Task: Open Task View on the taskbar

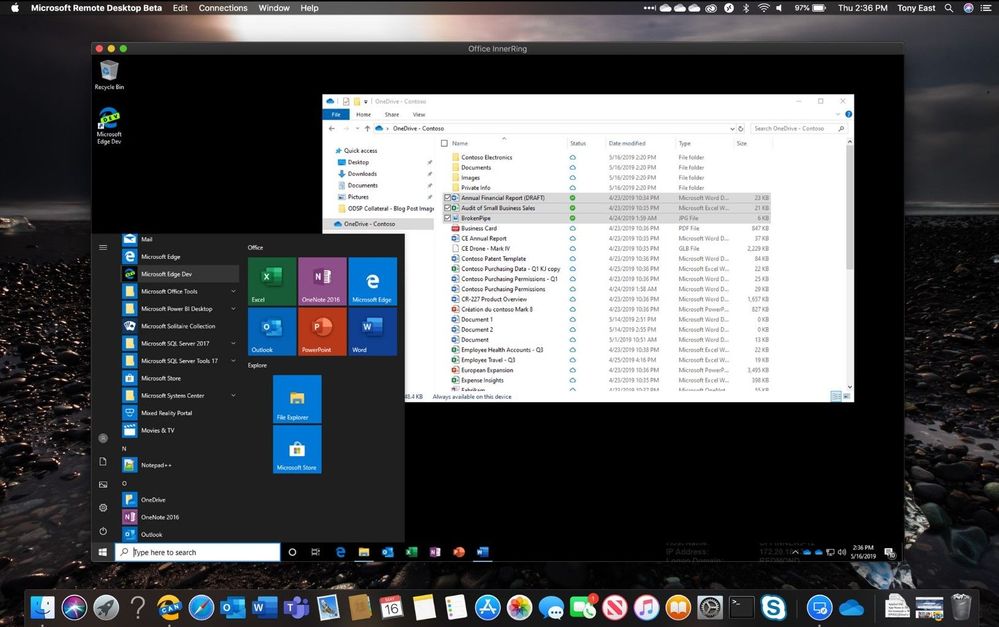Action: tap(315, 552)
